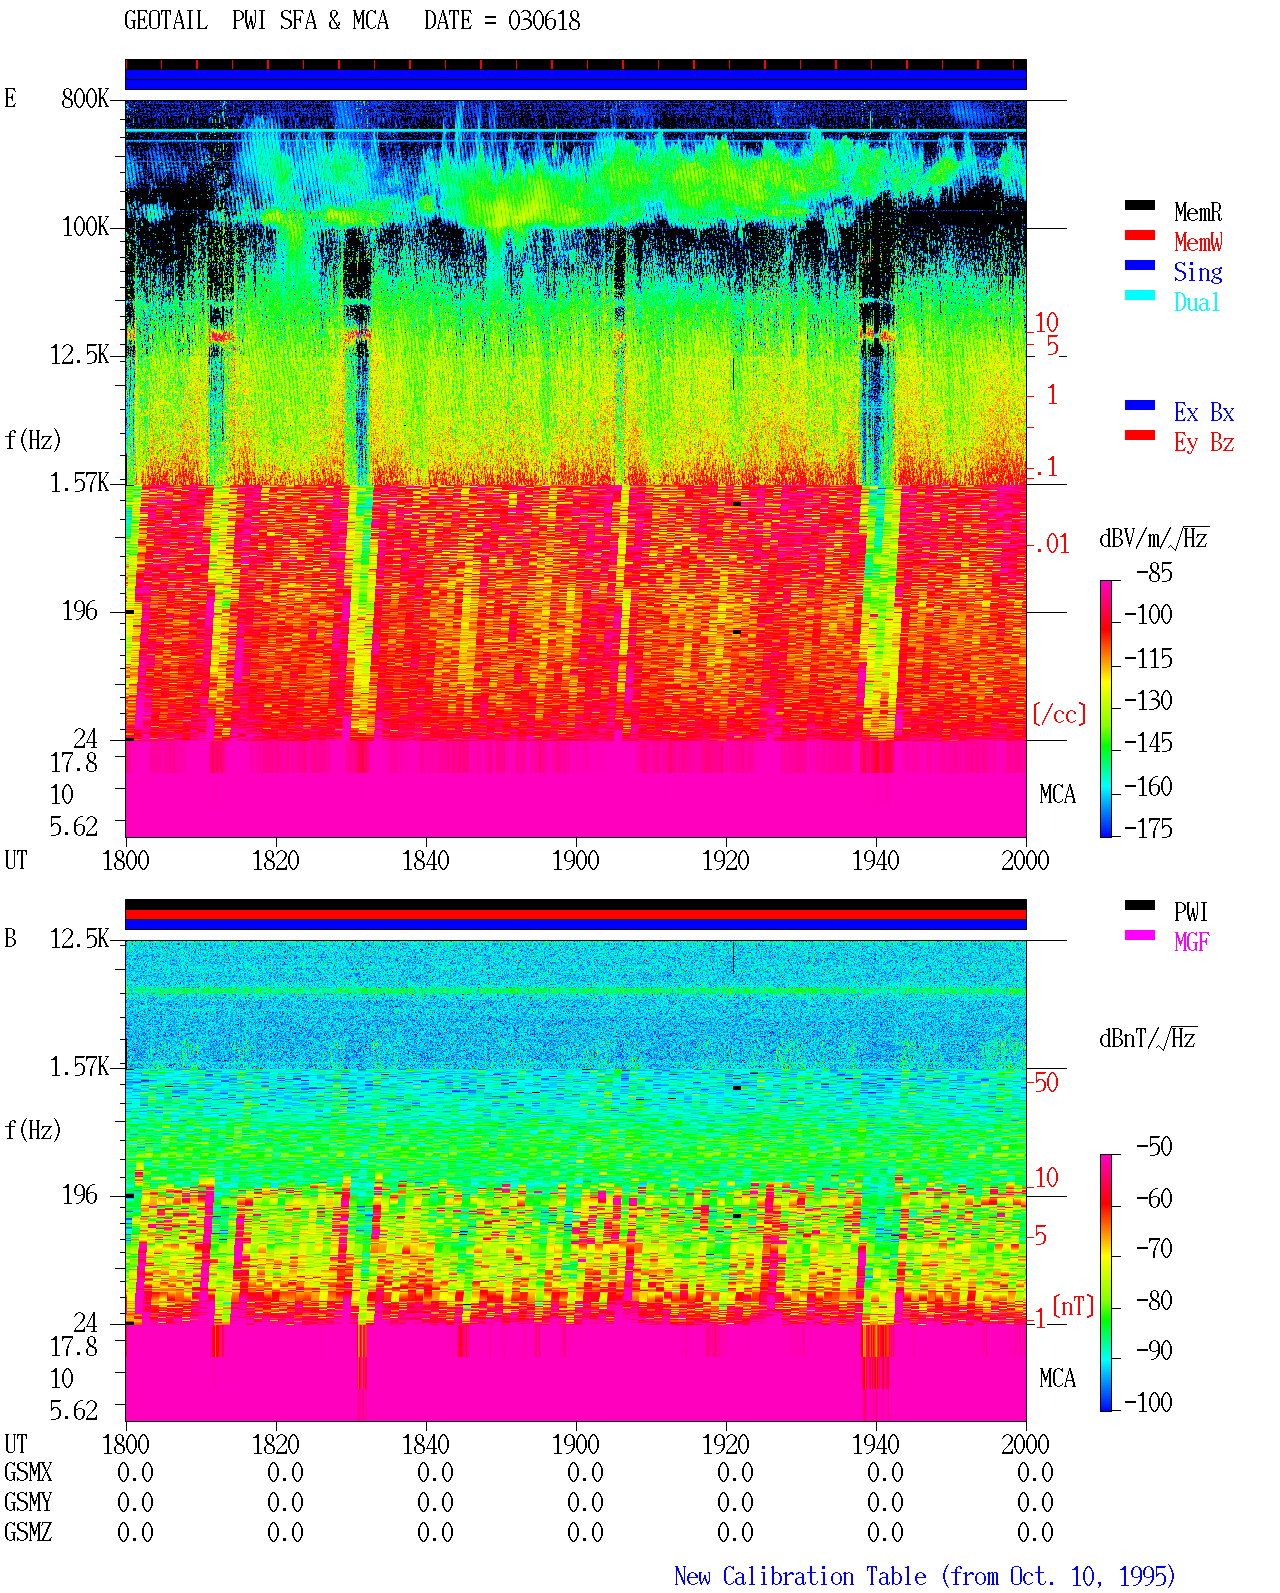Click the "MemW" legend label

1198,242
